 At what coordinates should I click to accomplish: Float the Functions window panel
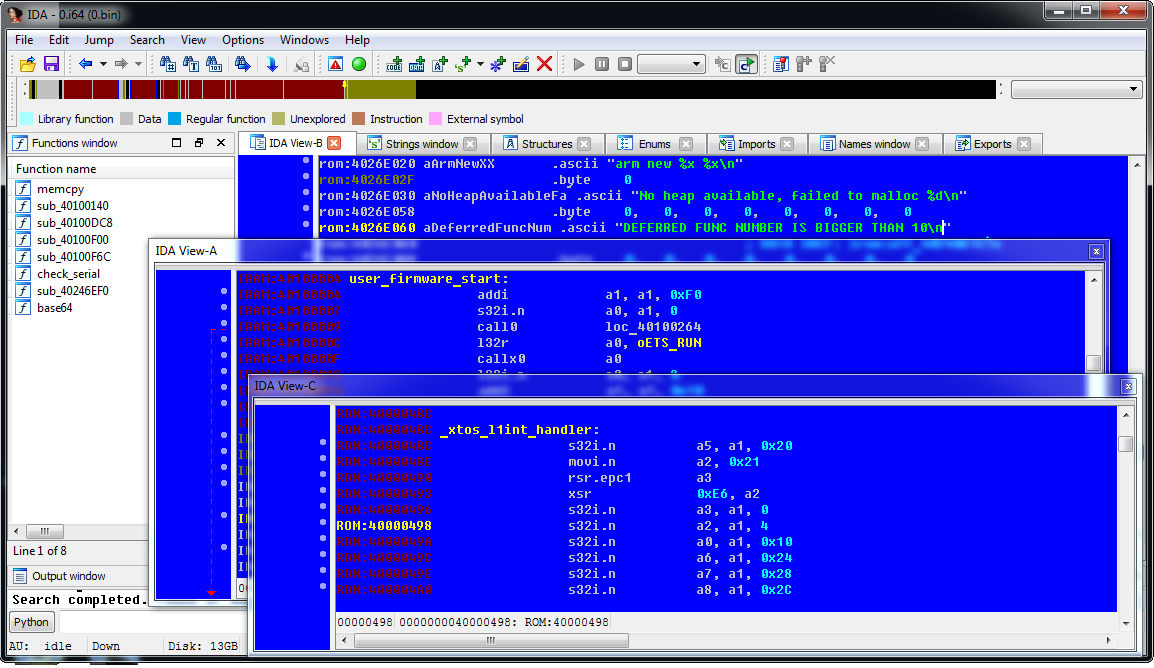coord(199,143)
